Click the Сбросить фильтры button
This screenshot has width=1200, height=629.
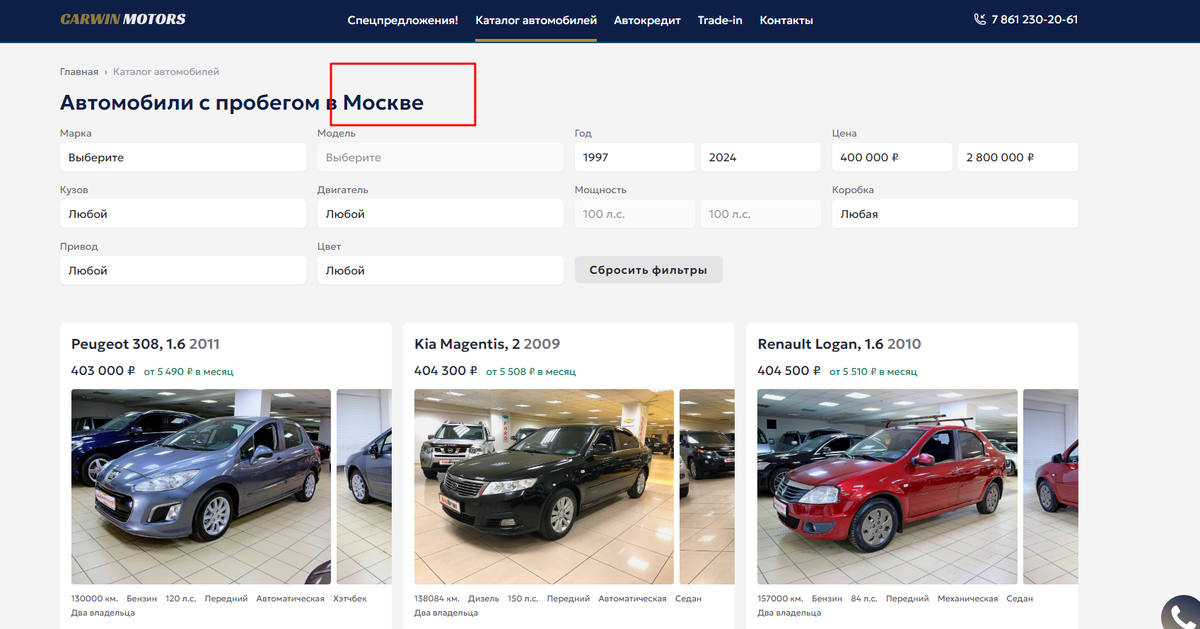(x=648, y=270)
